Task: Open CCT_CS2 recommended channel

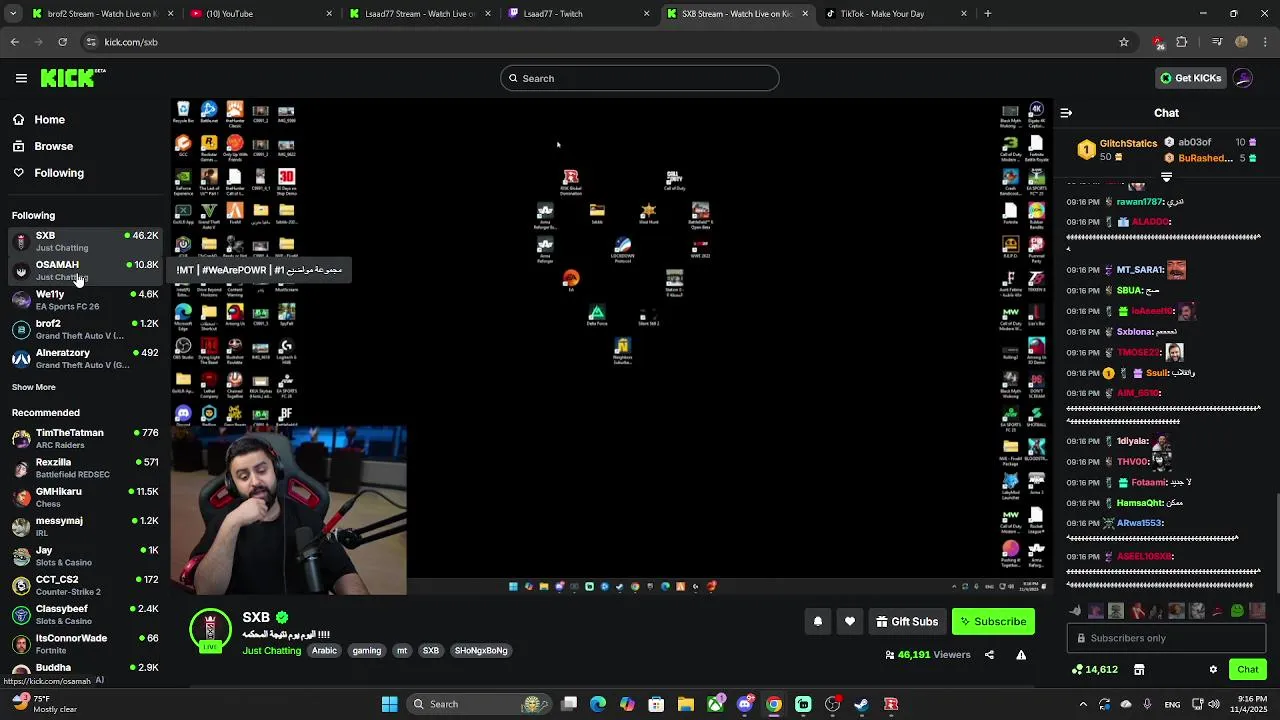Action: (x=85, y=585)
